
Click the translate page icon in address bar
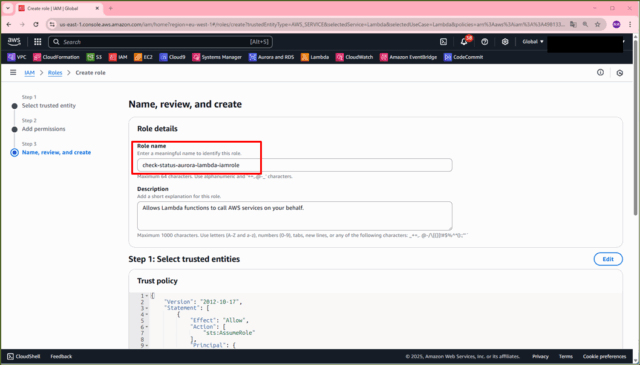pyautogui.click(x=573, y=24)
